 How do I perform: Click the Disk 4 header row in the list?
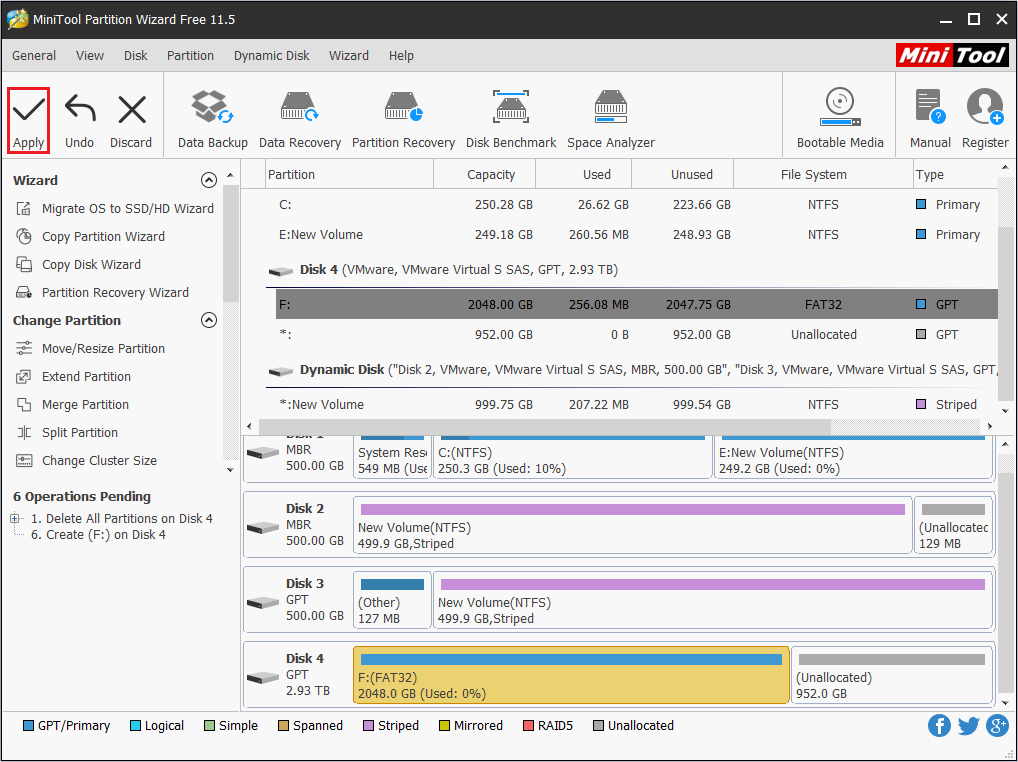pos(632,269)
